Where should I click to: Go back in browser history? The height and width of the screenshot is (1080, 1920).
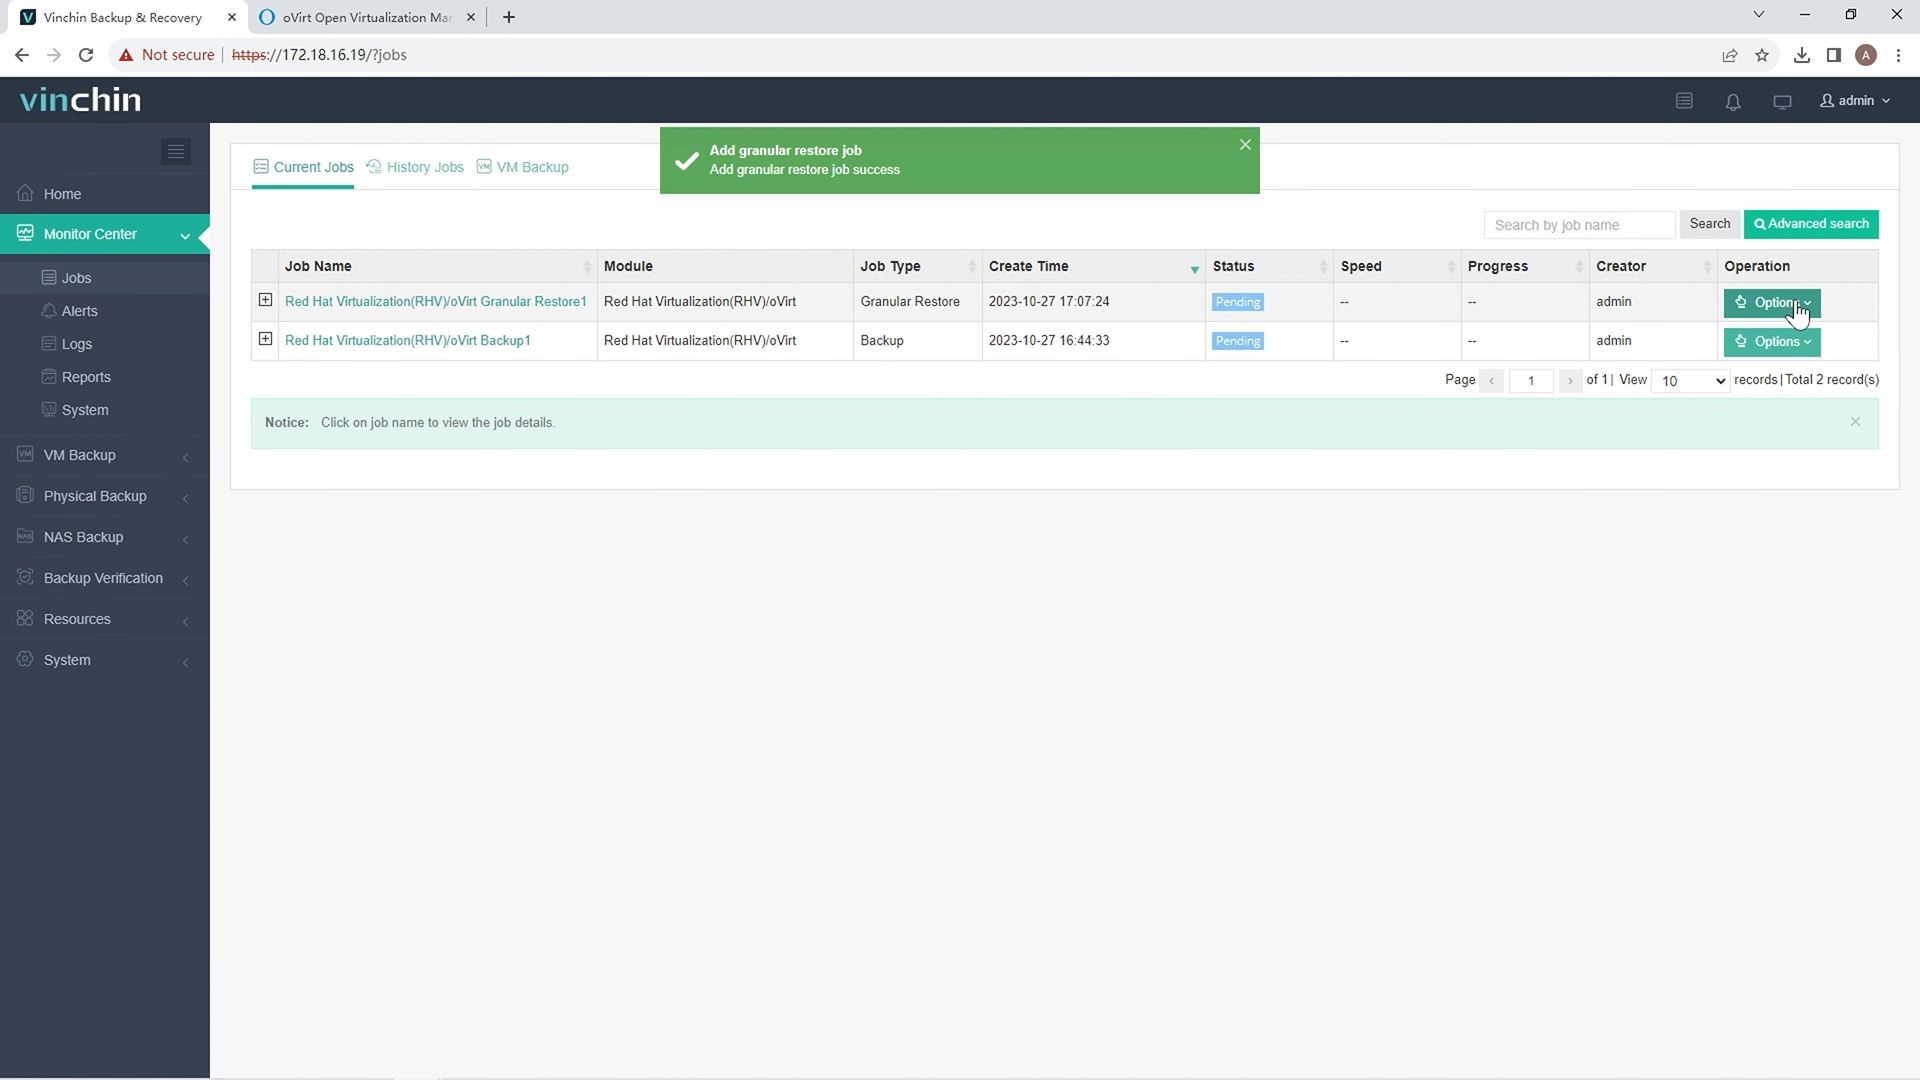click(22, 55)
